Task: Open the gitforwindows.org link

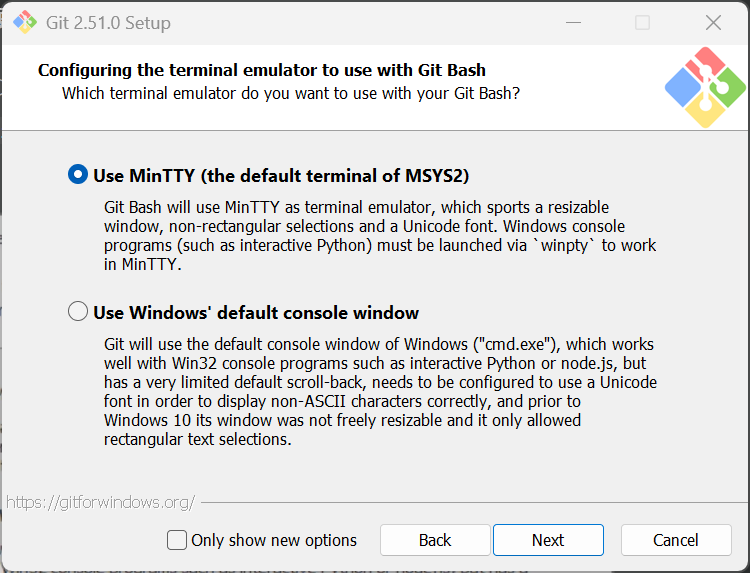Action: pyautogui.click(x=100, y=502)
